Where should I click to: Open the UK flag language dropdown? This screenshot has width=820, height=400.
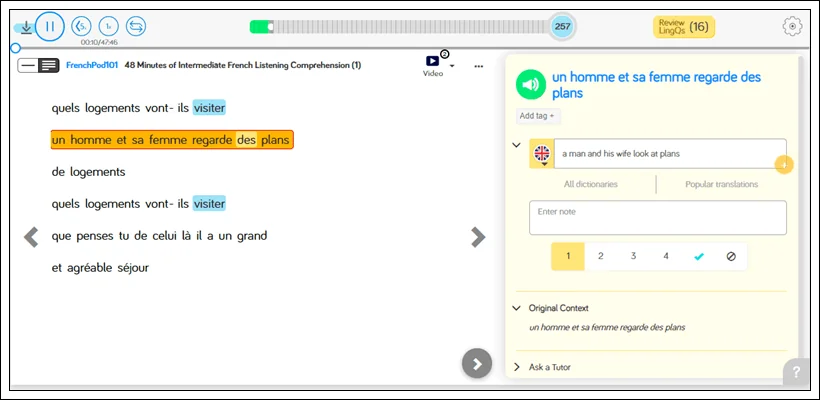[542, 155]
